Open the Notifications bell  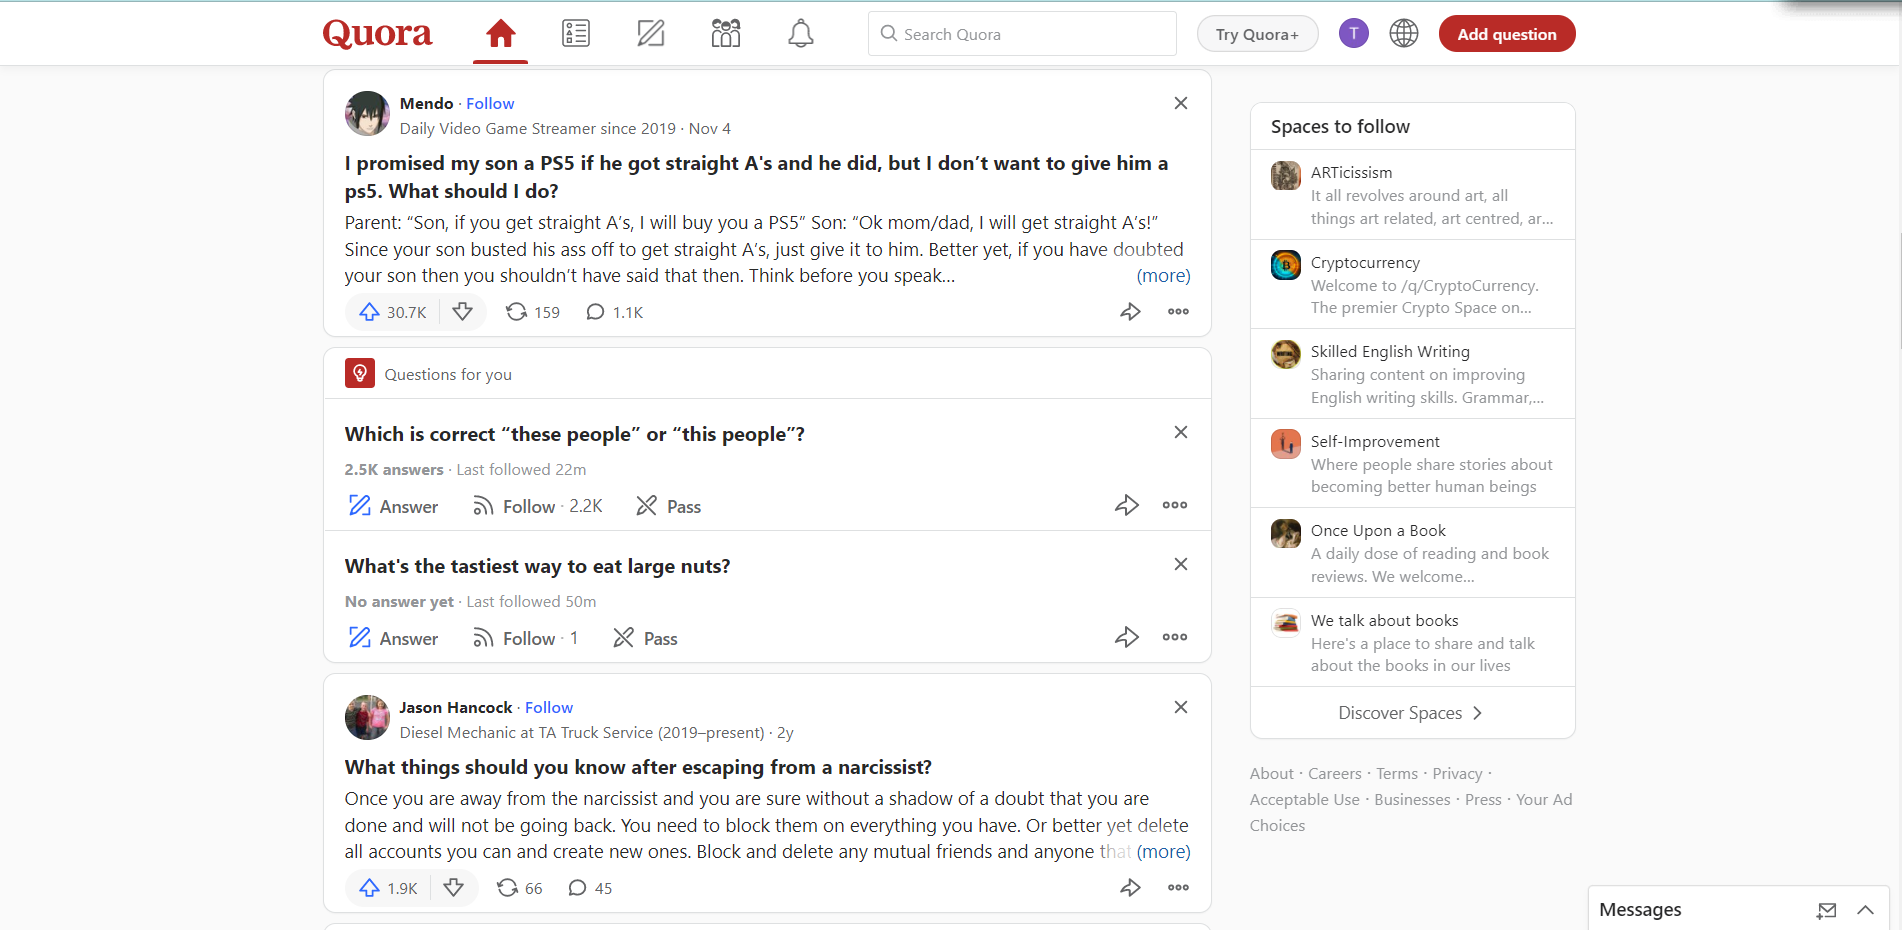coord(801,34)
